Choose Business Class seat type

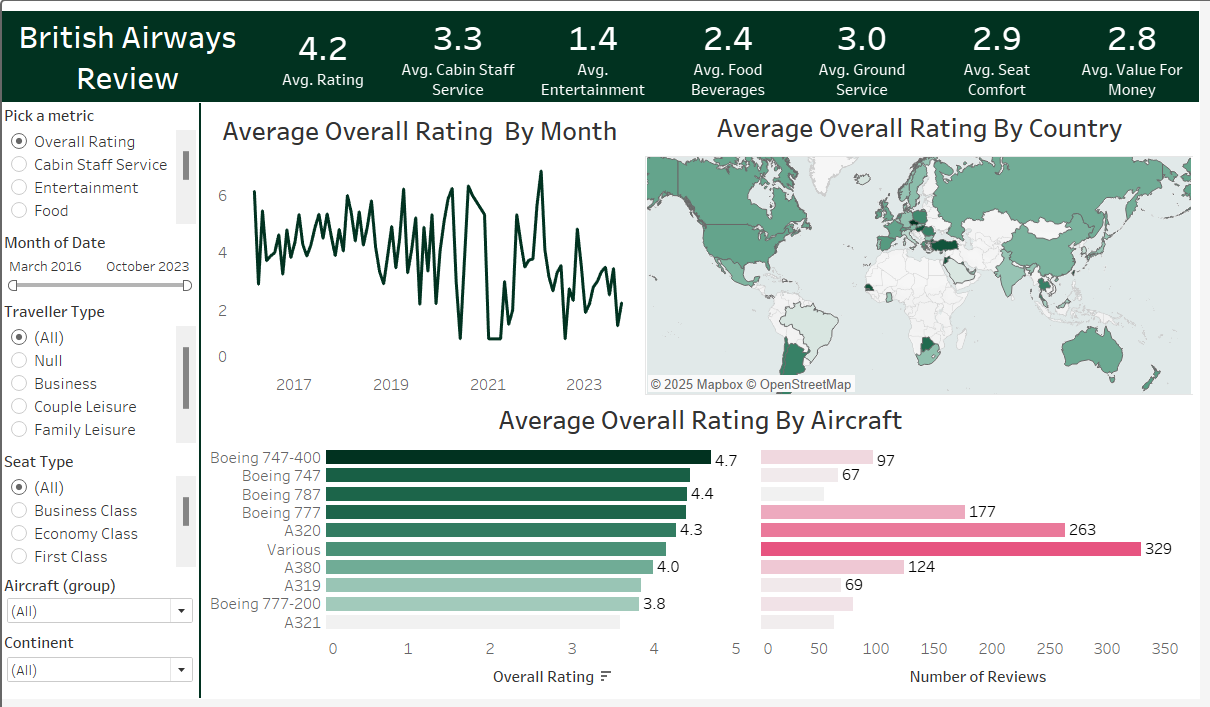[x=19, y=511]
